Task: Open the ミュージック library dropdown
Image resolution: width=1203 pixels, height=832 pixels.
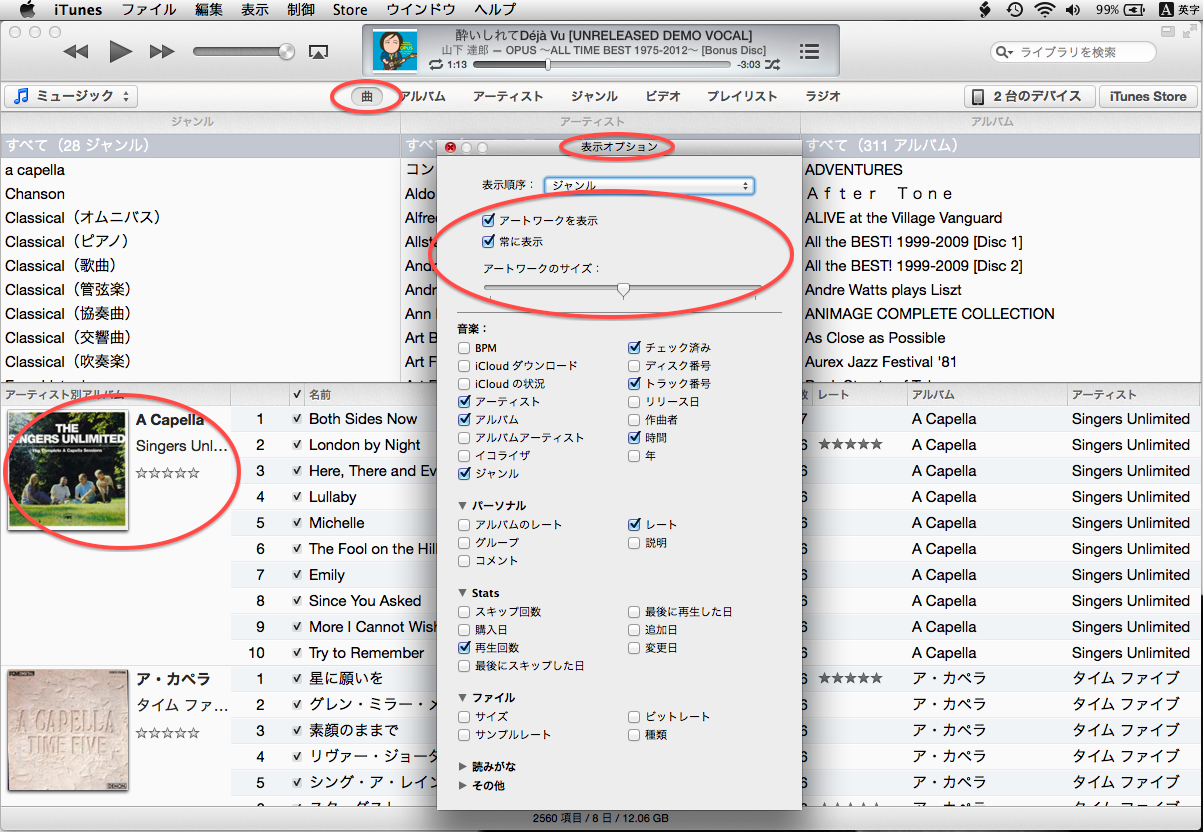Action: [x=71, y=96]
